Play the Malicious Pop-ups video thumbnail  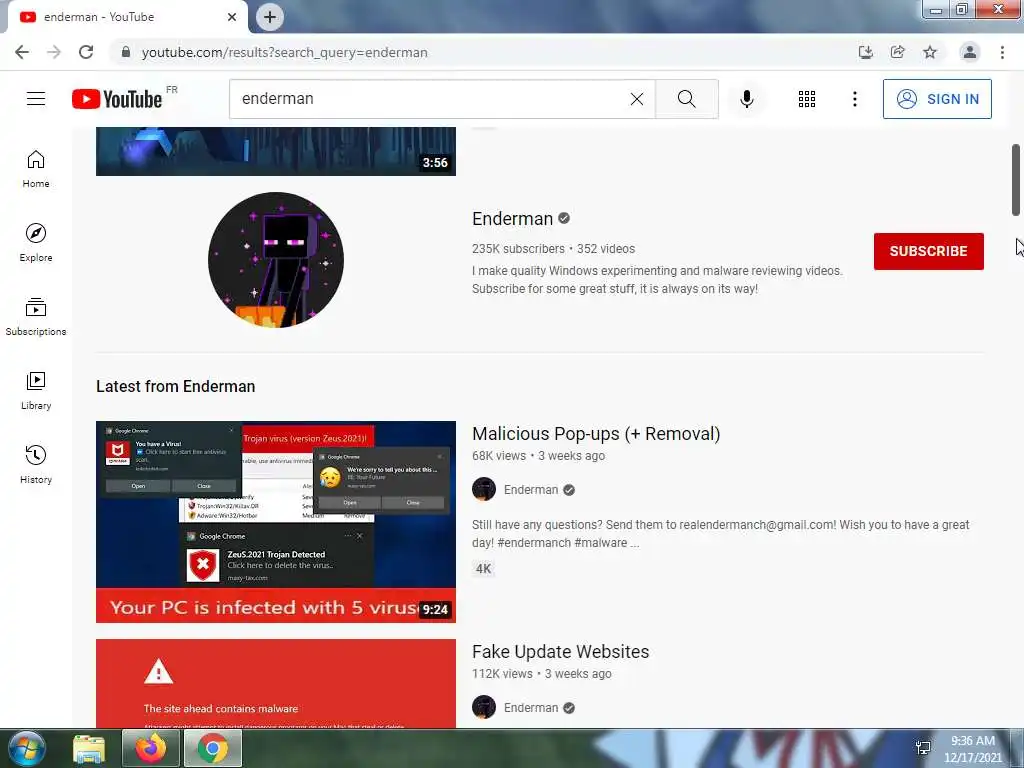click(x=276, y=521)
